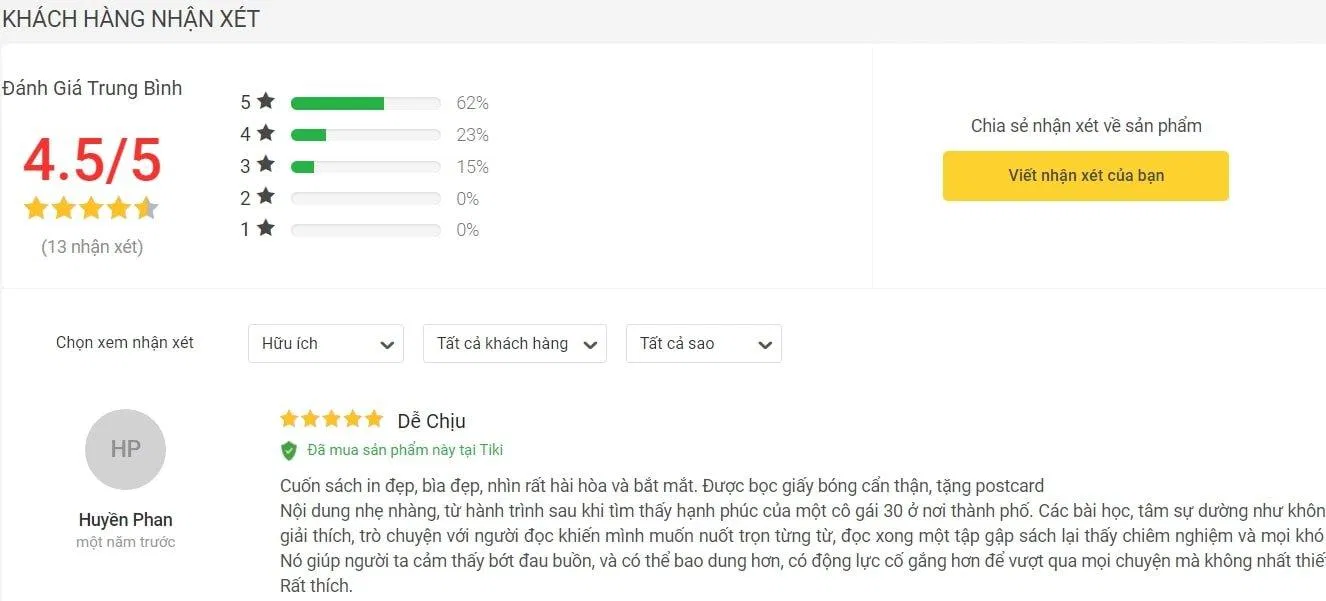This screenshot has width=1326, height=601.
Task: Click the 4-star row star icon
Action: [265, 134]
